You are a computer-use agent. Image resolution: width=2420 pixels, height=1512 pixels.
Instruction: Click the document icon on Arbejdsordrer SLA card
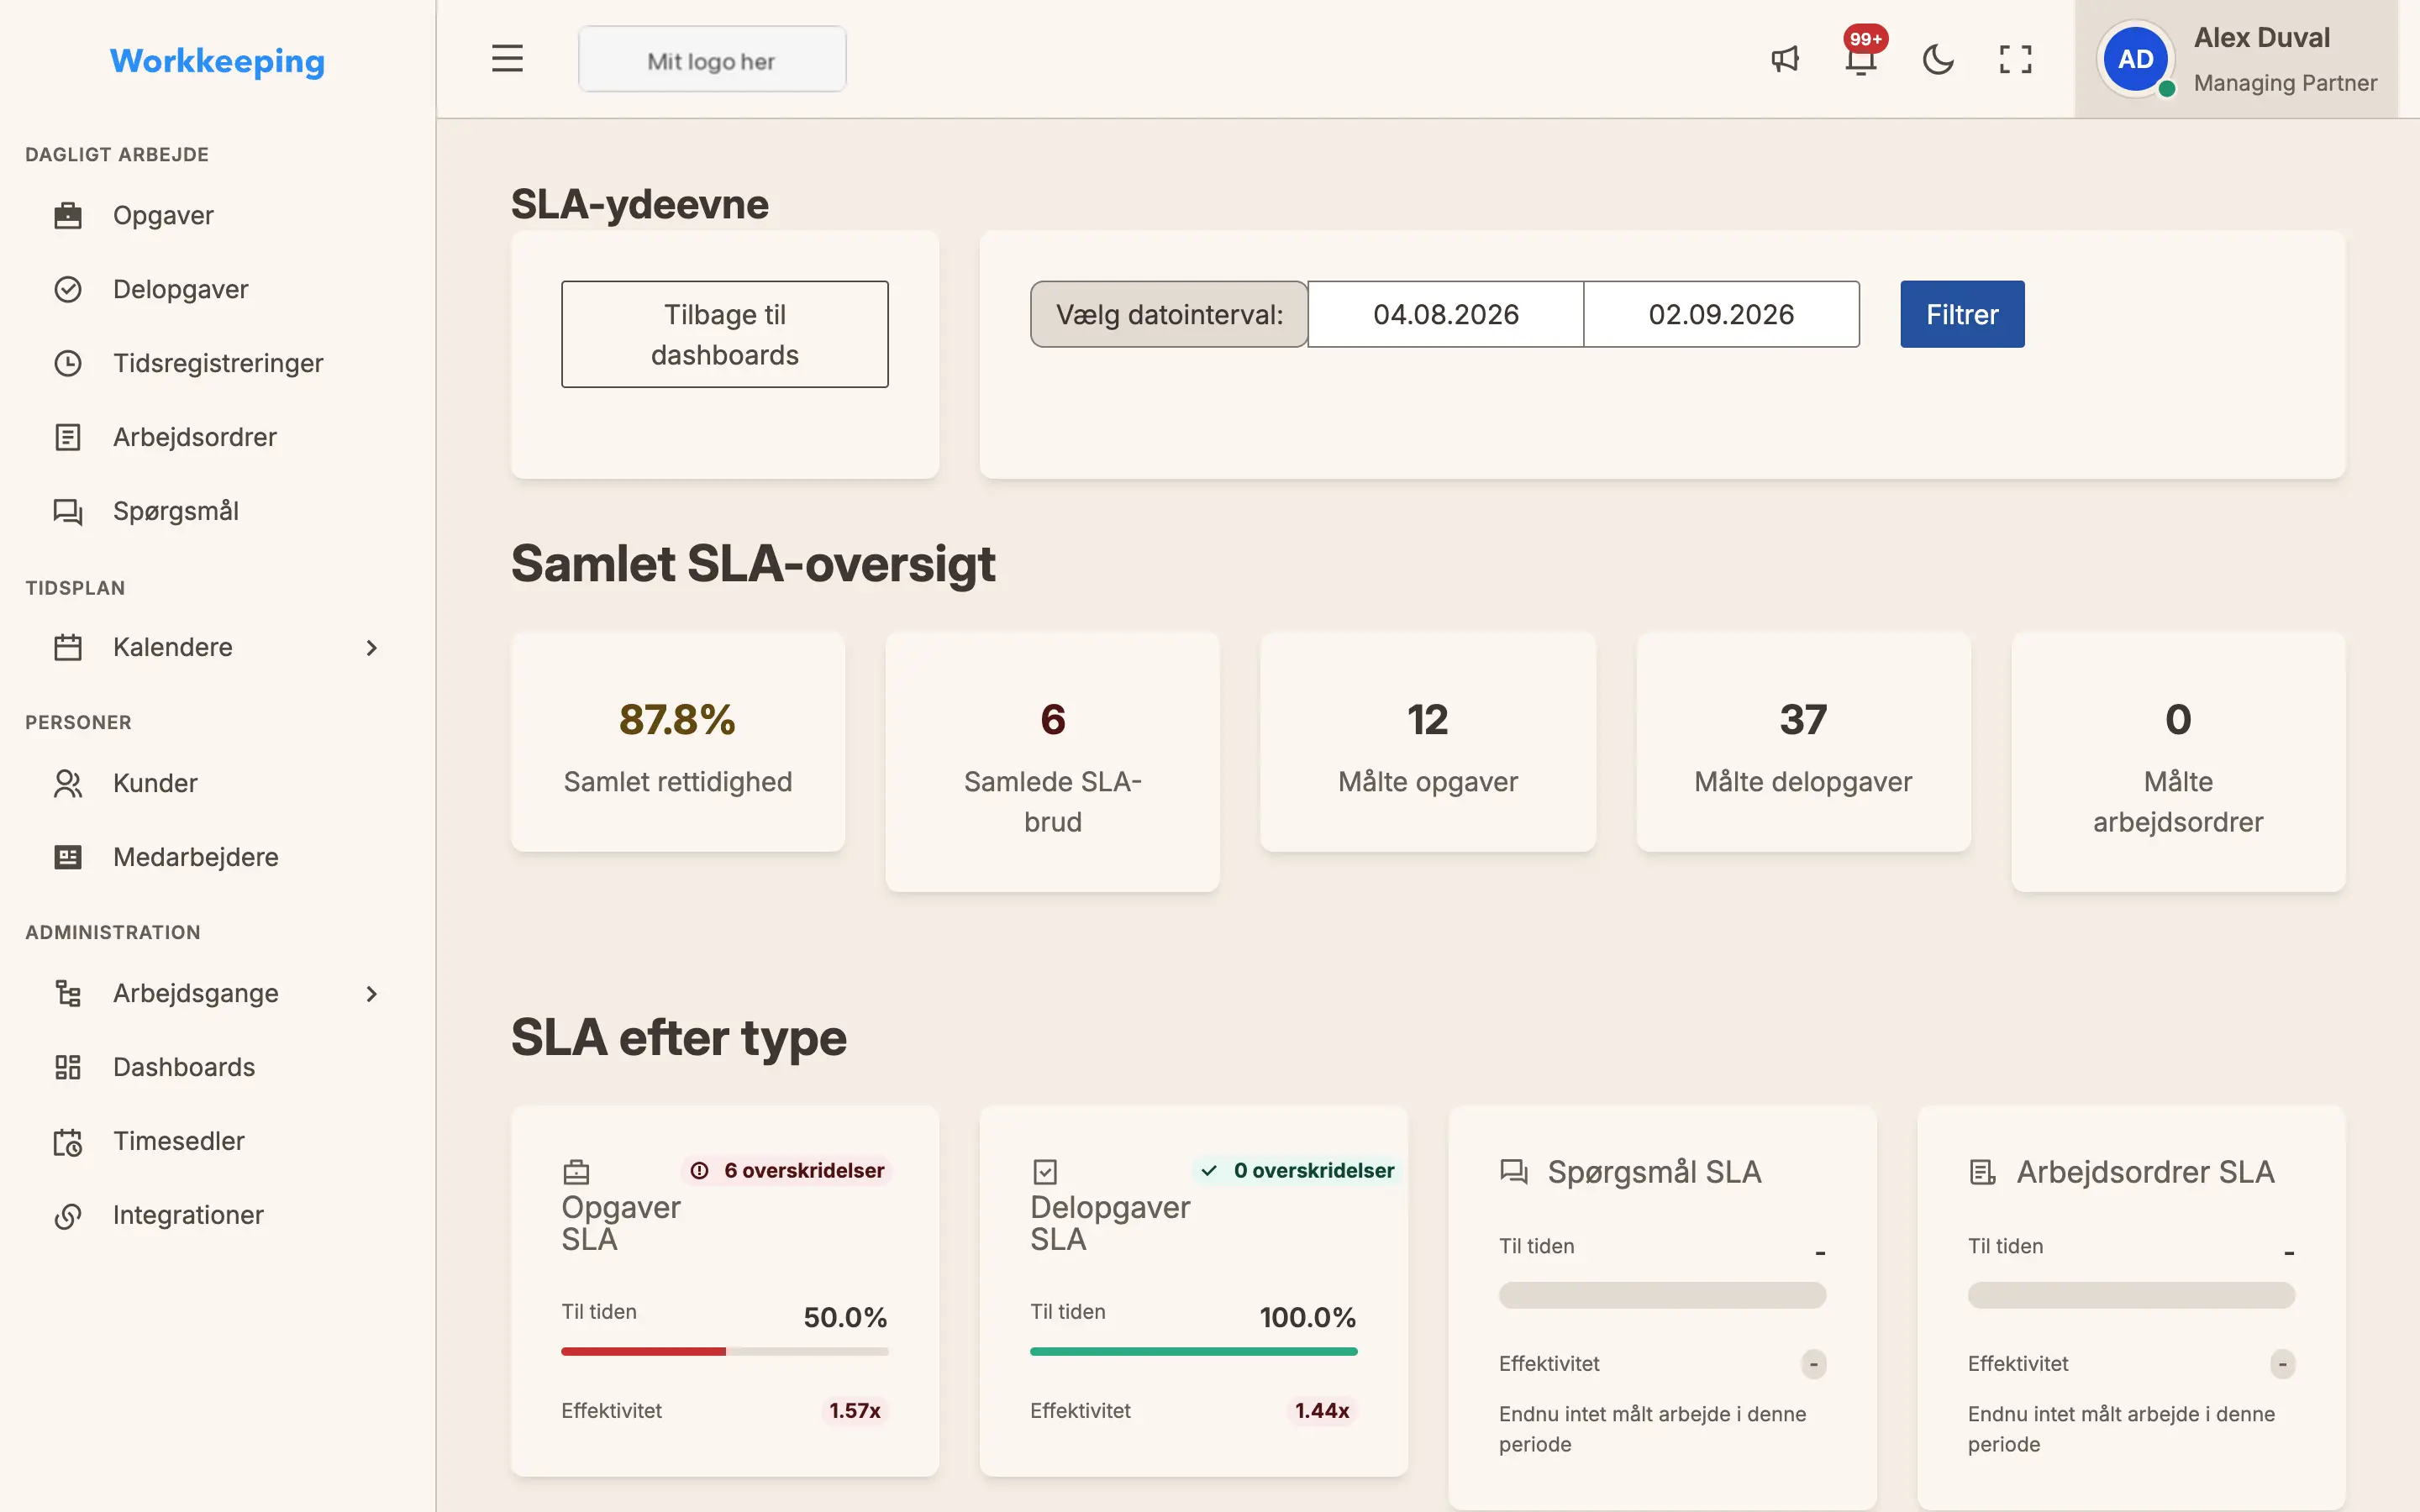tap(1982, 1171)
